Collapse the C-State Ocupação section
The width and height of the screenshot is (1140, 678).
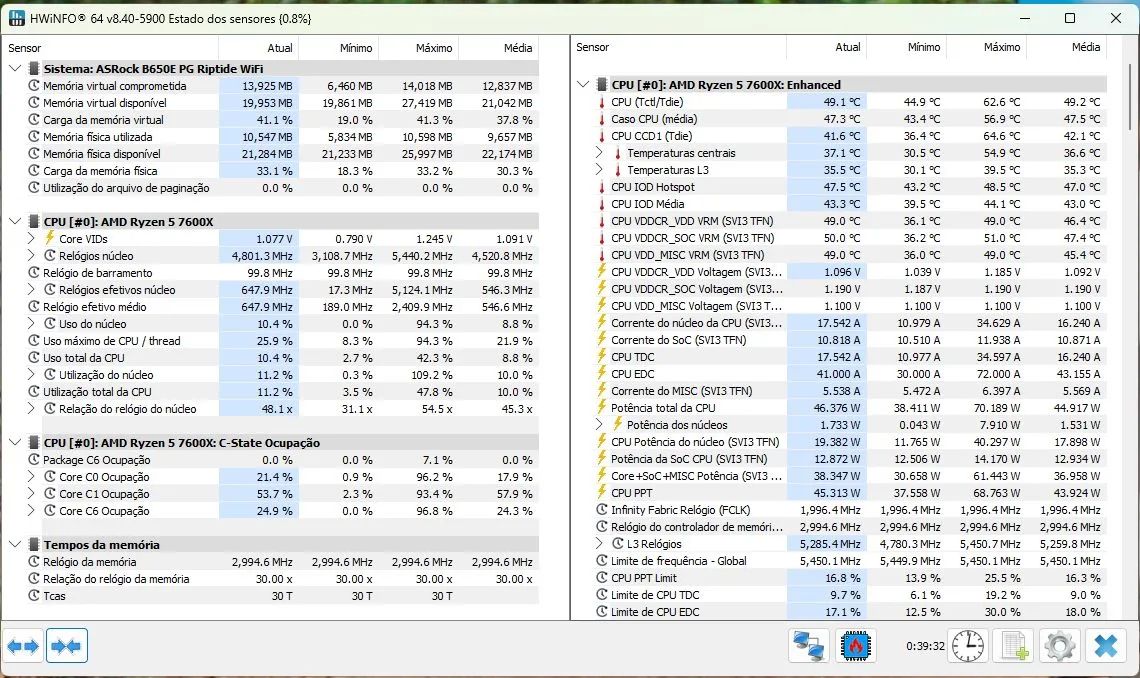pyautogui.click(x=15, y=443)
